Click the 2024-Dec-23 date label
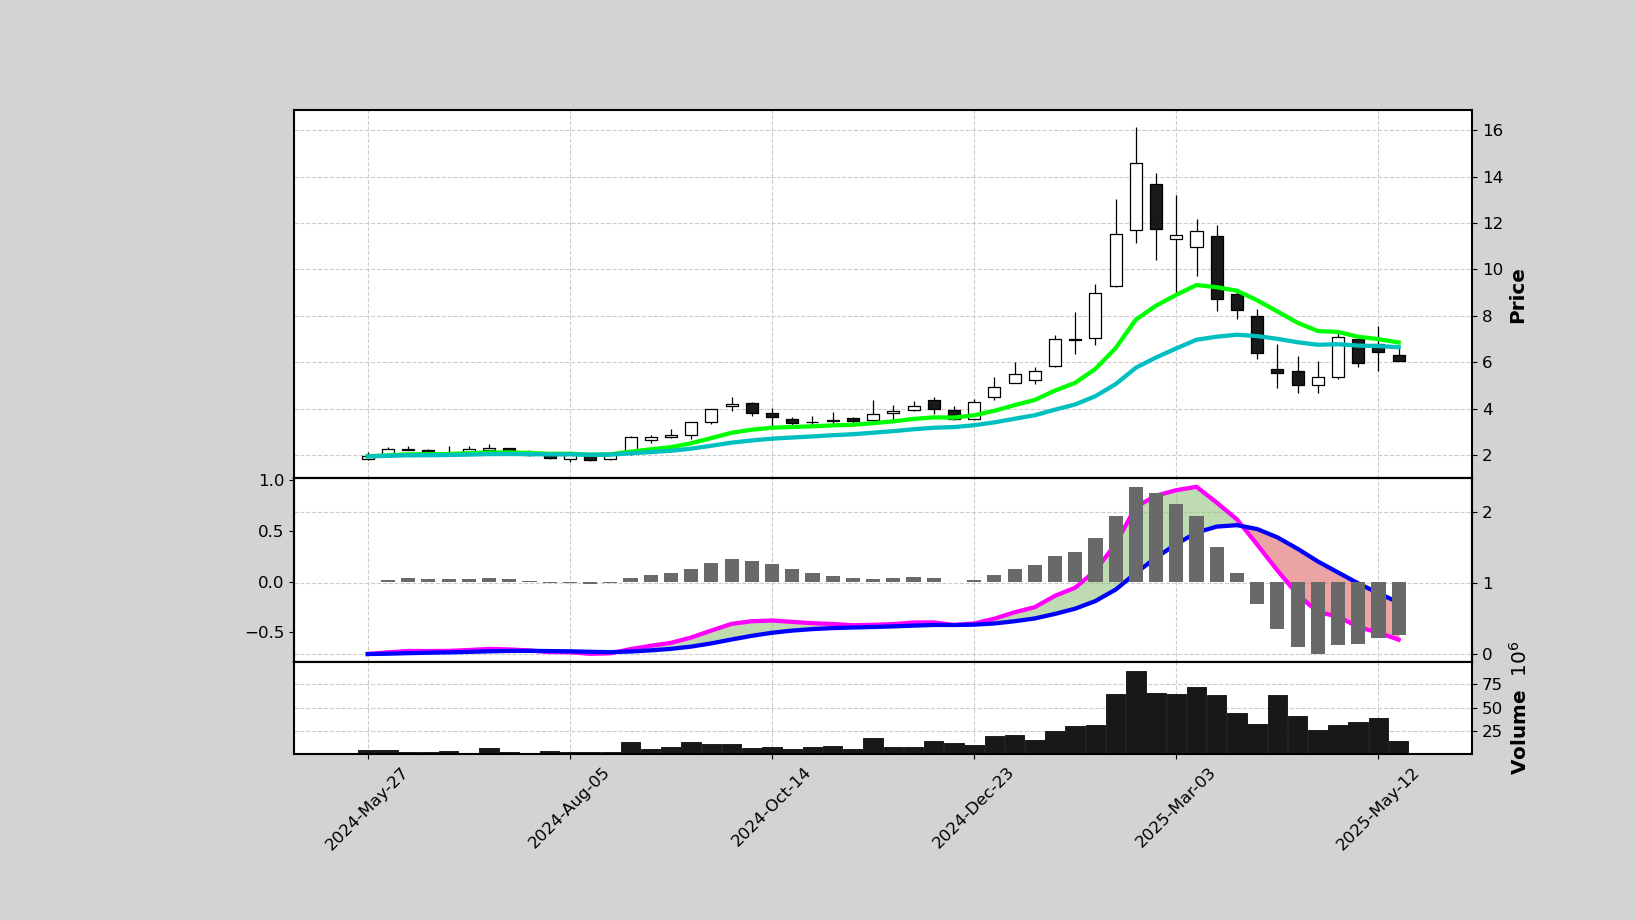Screen dimensions: 1635x920 (x=974, y=809)
